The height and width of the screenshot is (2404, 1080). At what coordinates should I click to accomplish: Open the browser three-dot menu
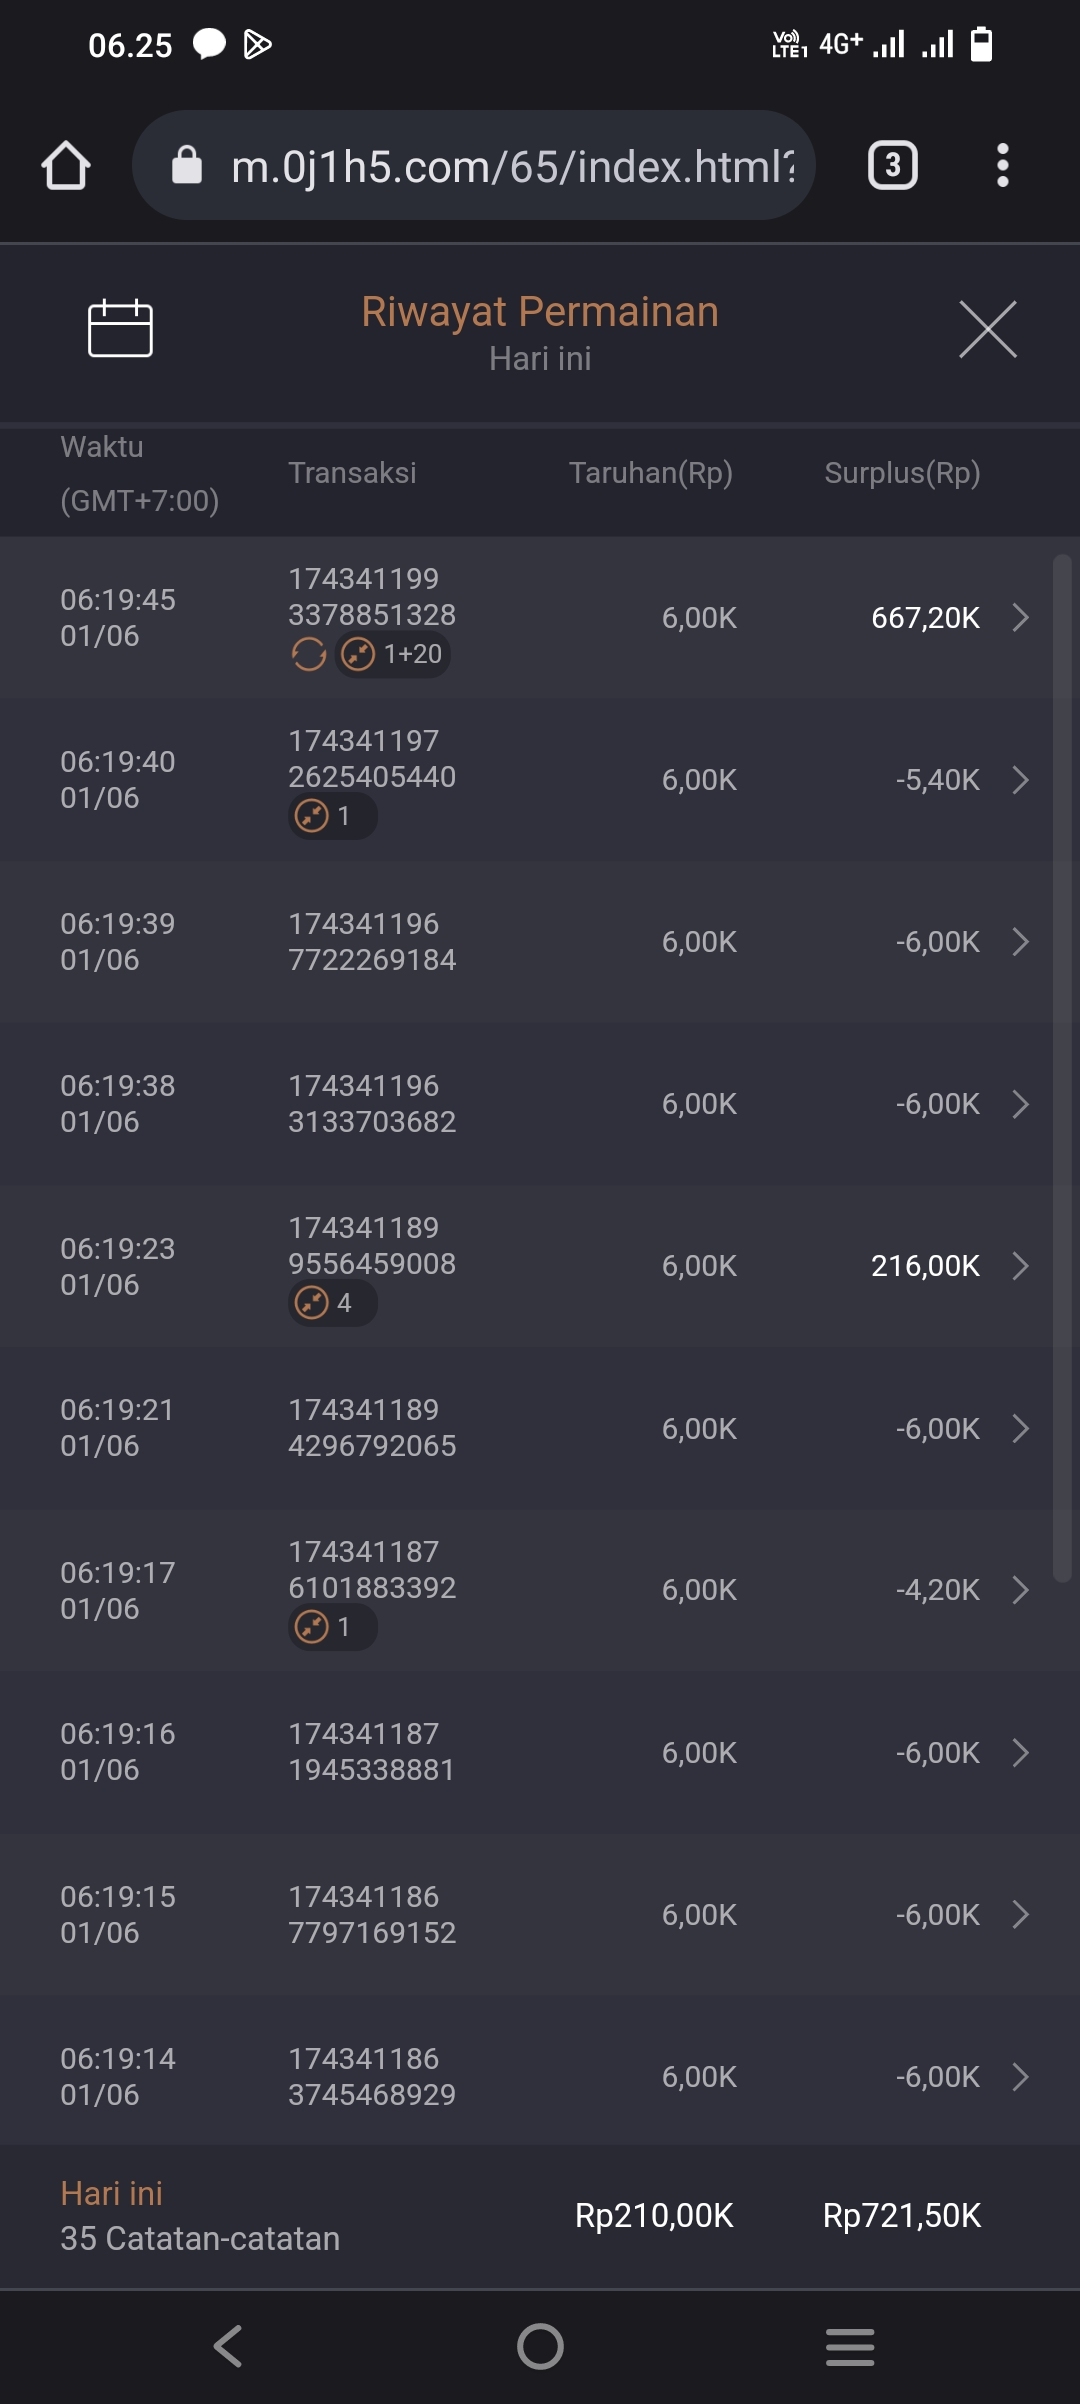coord(1002,165)
